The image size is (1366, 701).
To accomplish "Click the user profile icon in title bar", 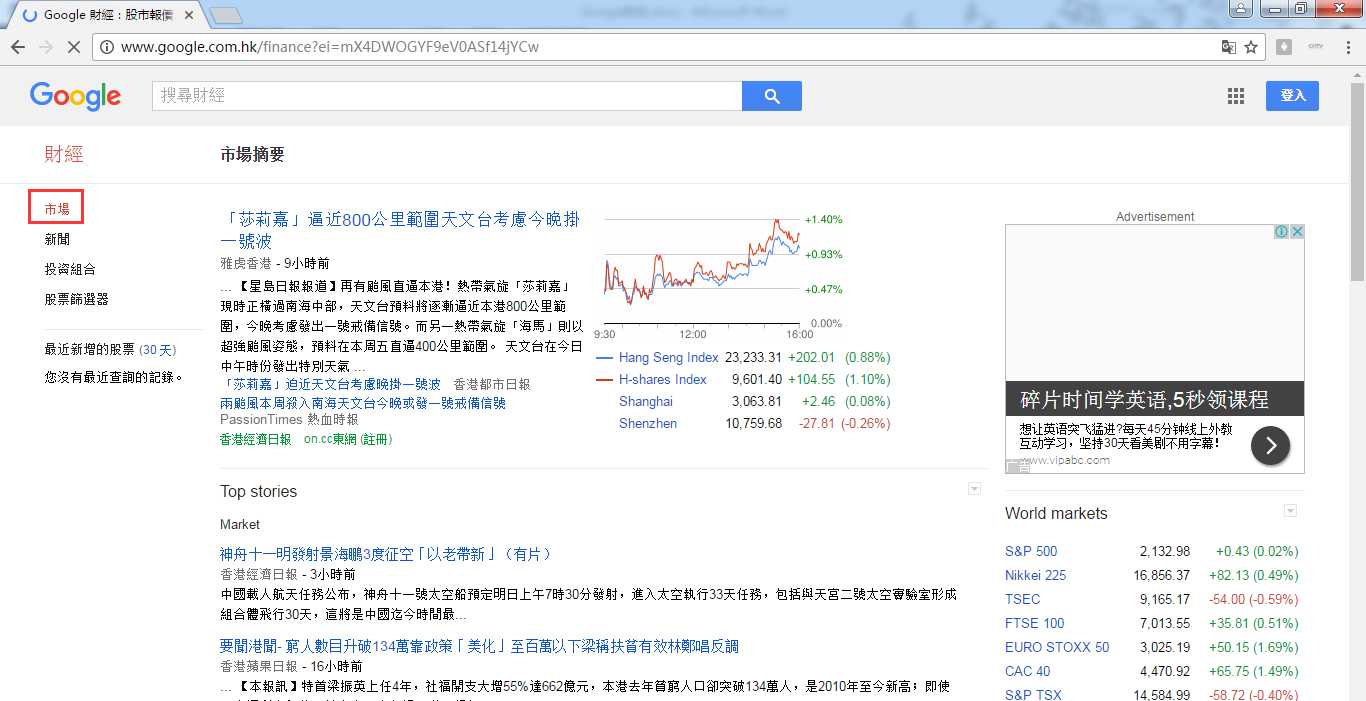I will [1240, 9].
